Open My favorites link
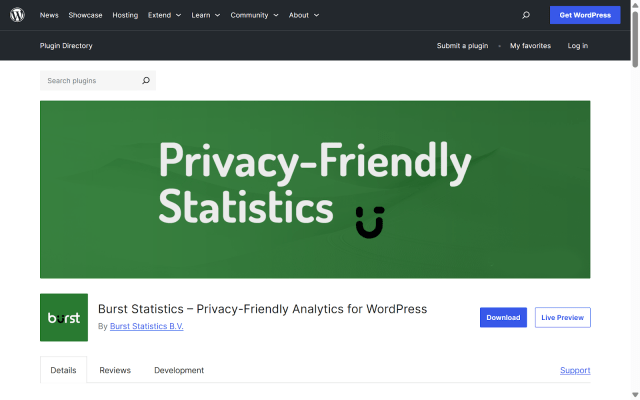 pos(530,46)
